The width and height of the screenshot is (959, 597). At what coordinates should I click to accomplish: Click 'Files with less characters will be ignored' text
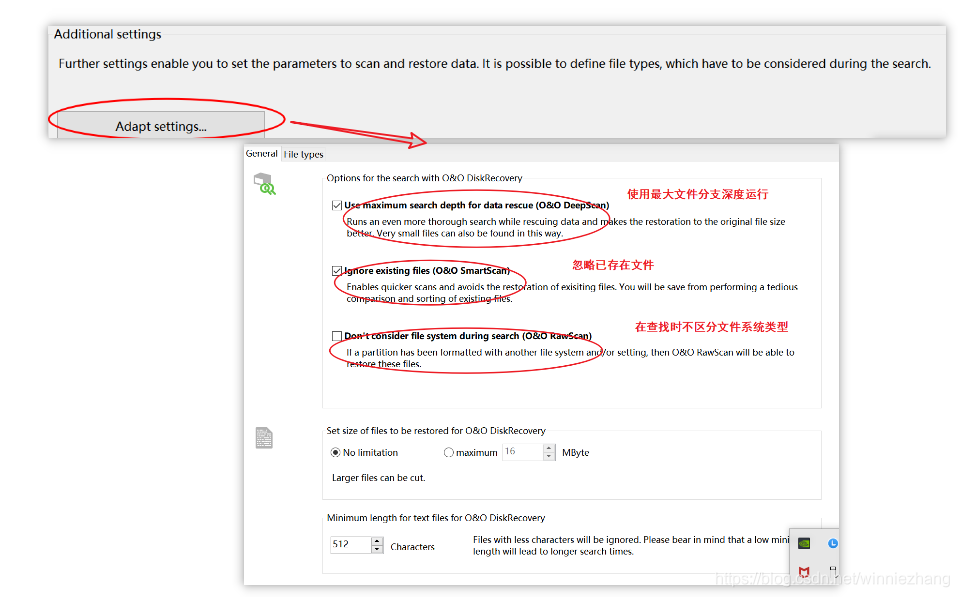tap(631, 545)
